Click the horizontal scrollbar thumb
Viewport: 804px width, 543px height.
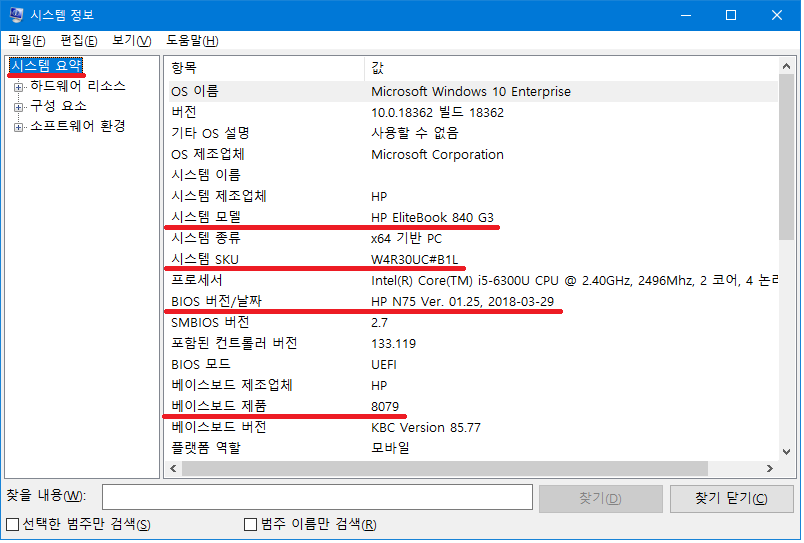[445, 469]
